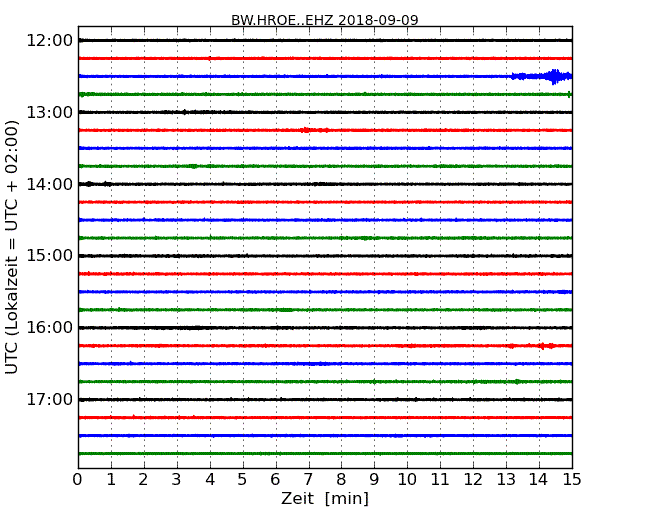The width and height of the screenshot is (650, 520).
Task: Click the Zeit [min] axis label
Action: point(325,498)
